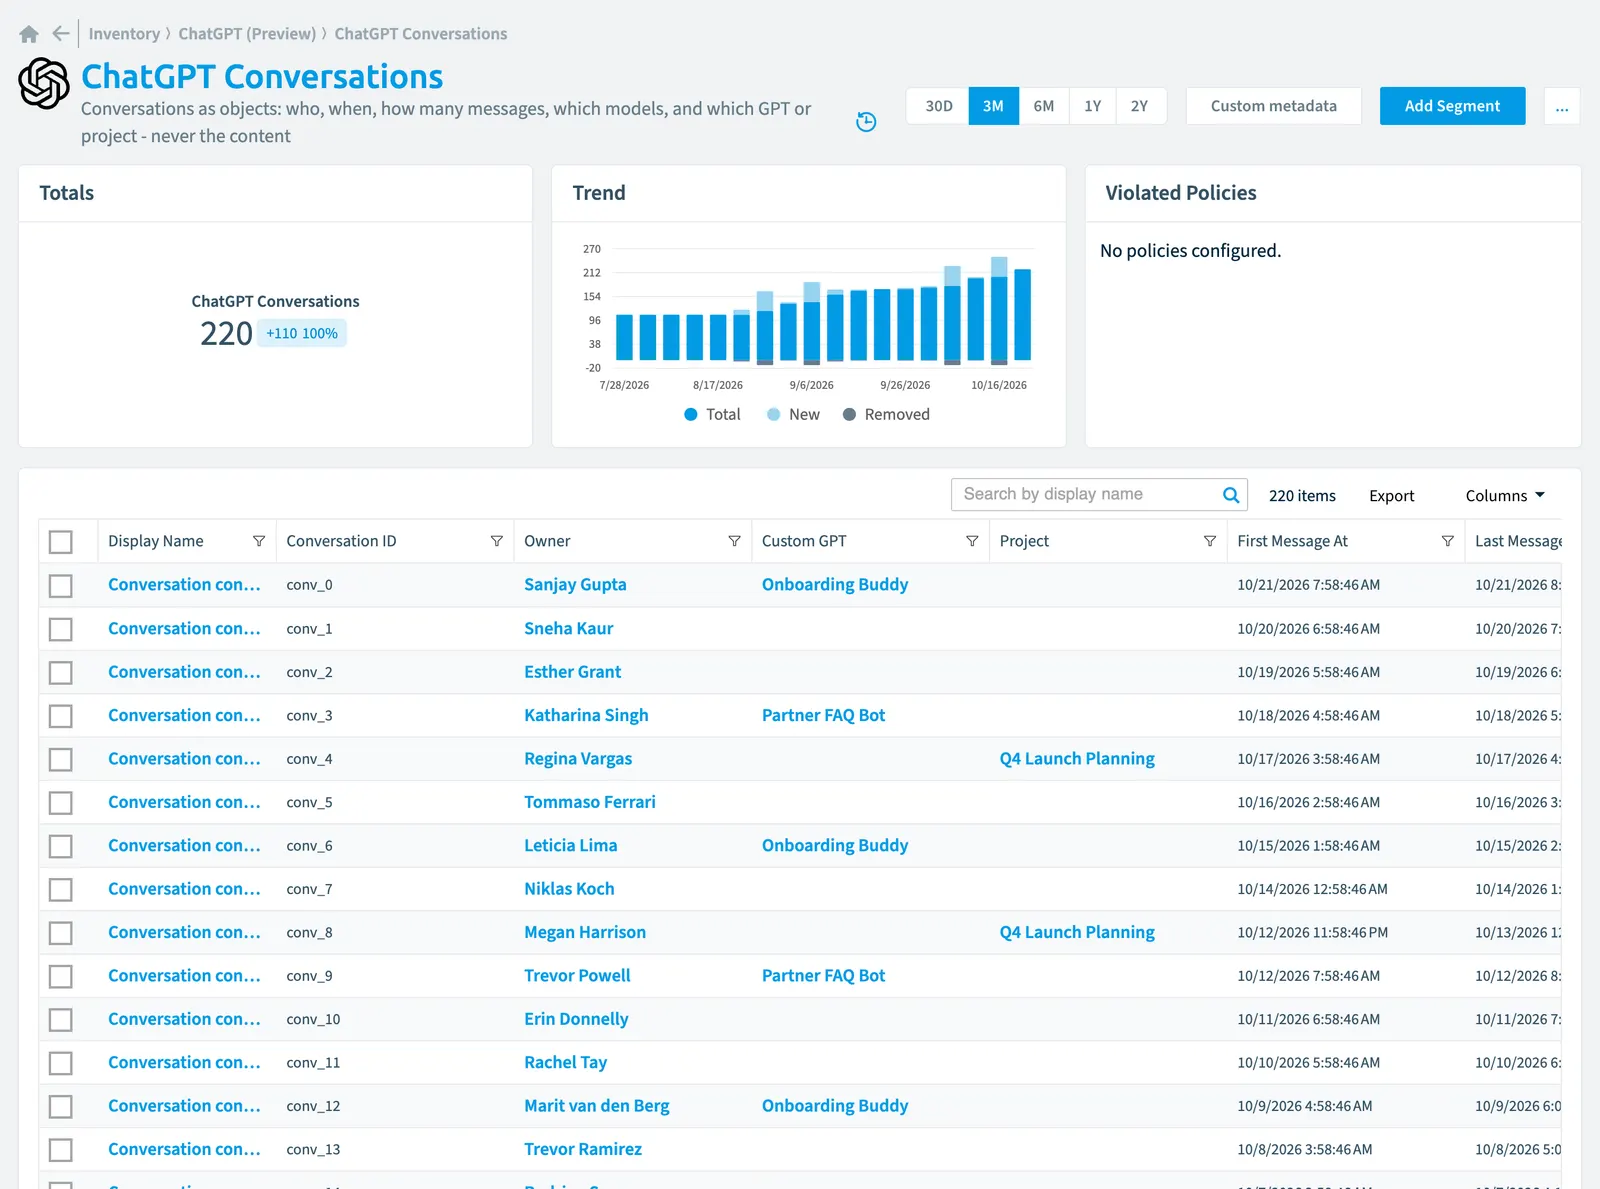Filter the Custom GPT column

pyautogui.click(x=972, y=541)
